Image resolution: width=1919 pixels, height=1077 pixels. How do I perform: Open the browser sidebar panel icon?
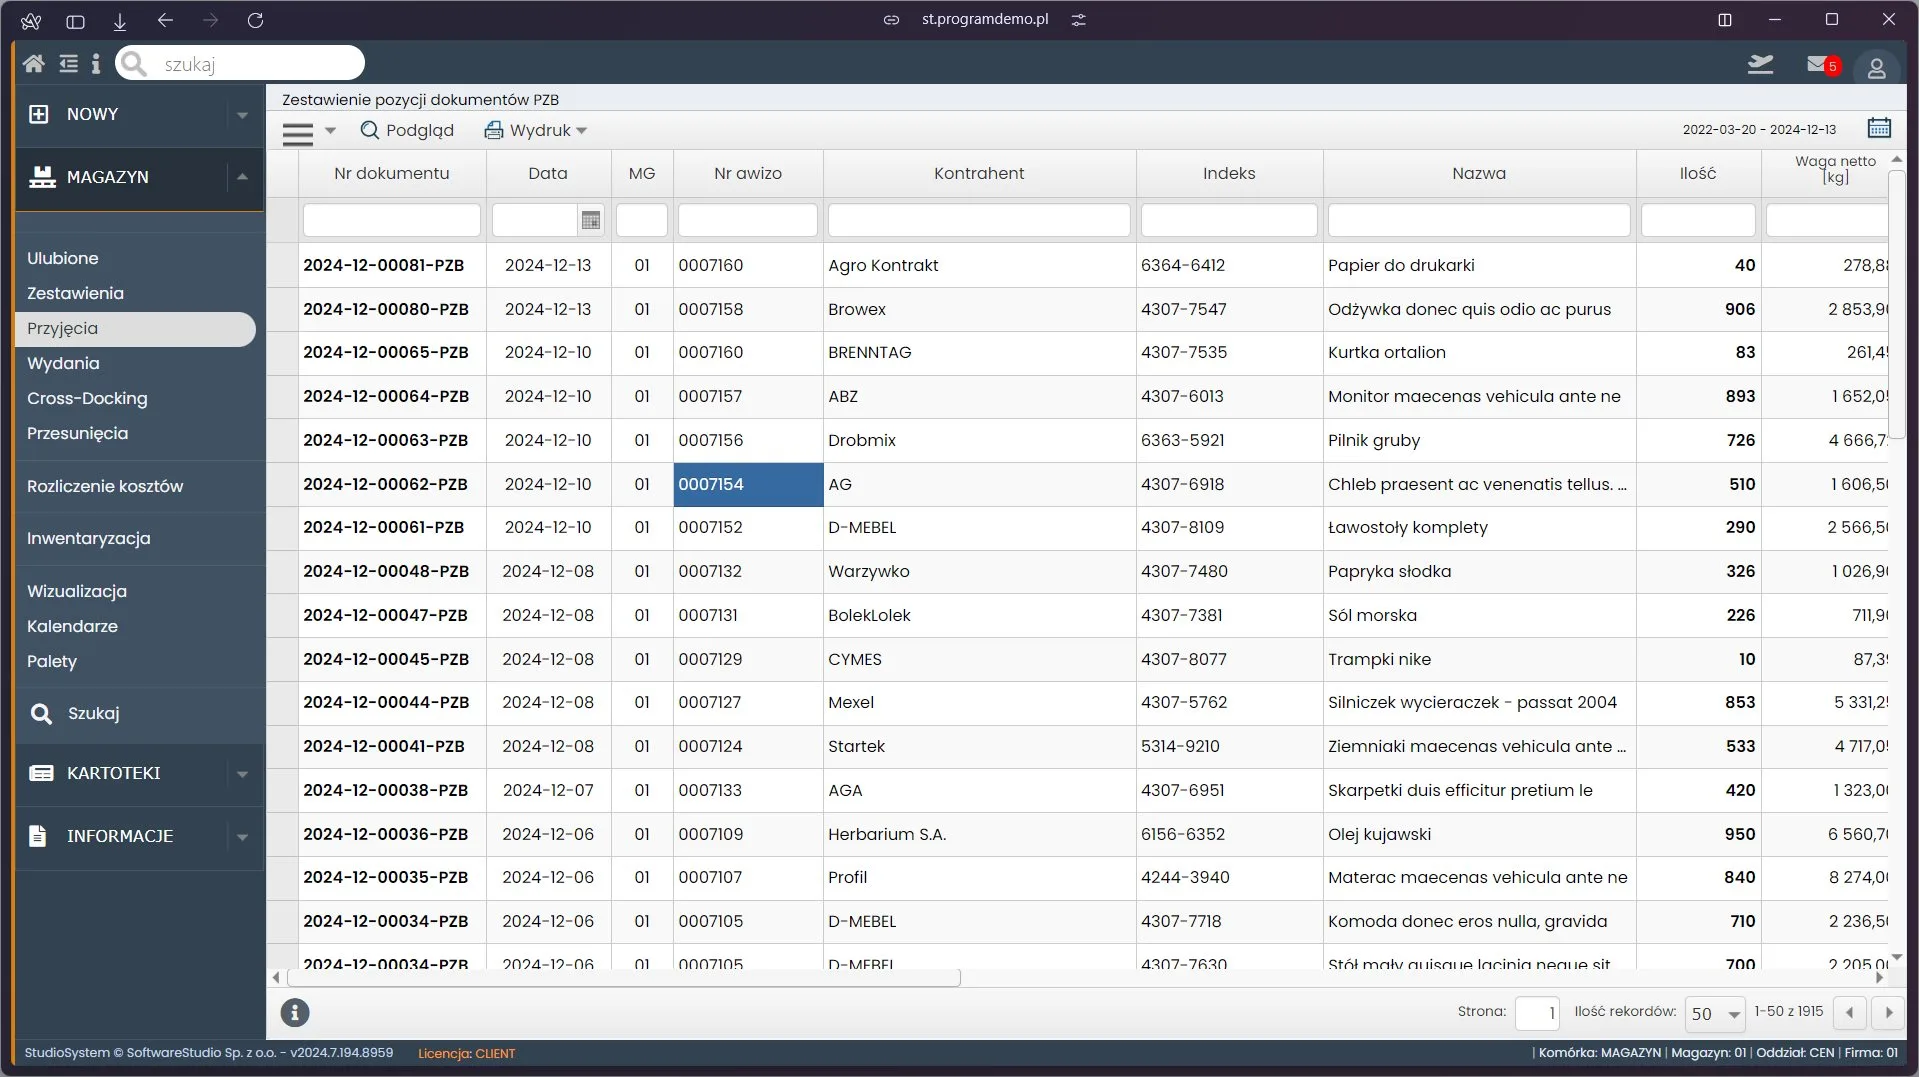(x=75, y=20)
